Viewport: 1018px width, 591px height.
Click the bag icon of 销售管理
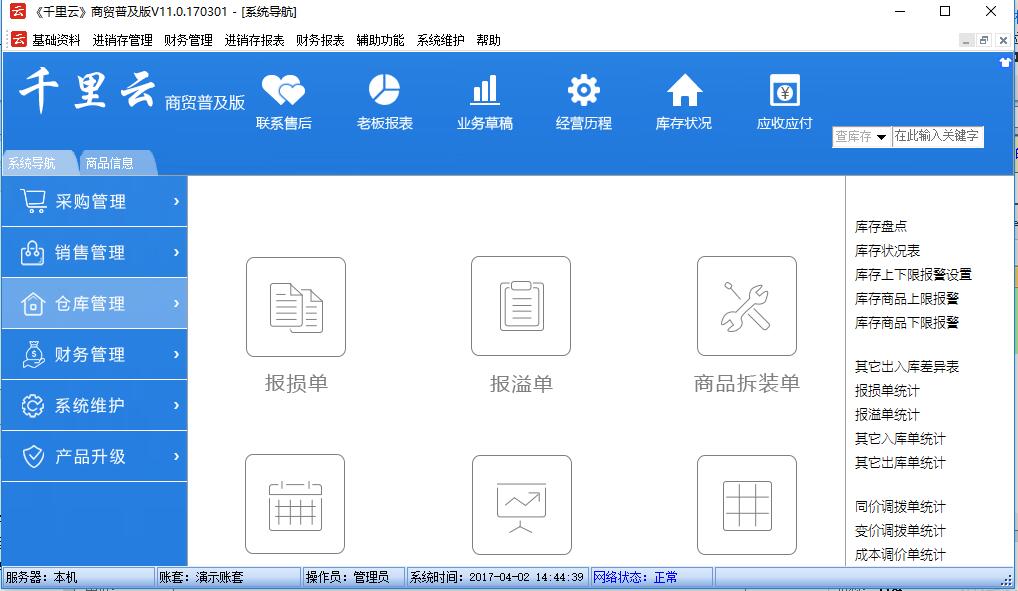pos(32,253)
